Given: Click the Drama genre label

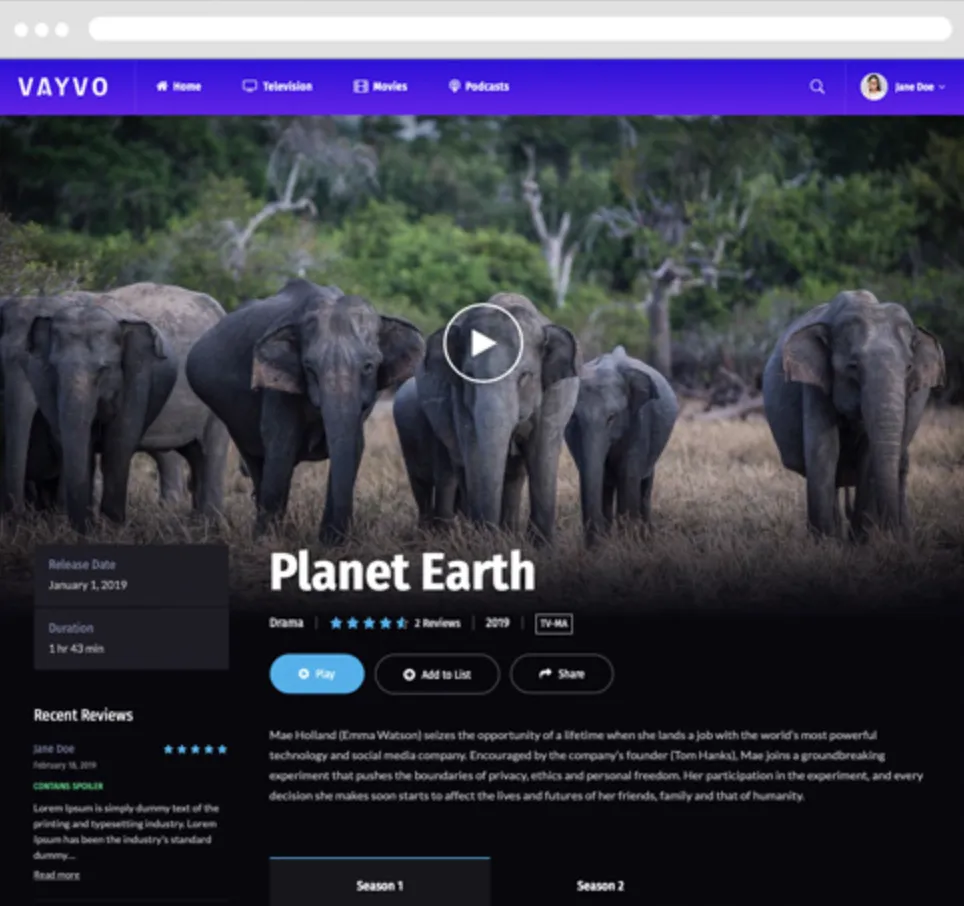Looking at the screenshot, I should [x=286, y=623].
